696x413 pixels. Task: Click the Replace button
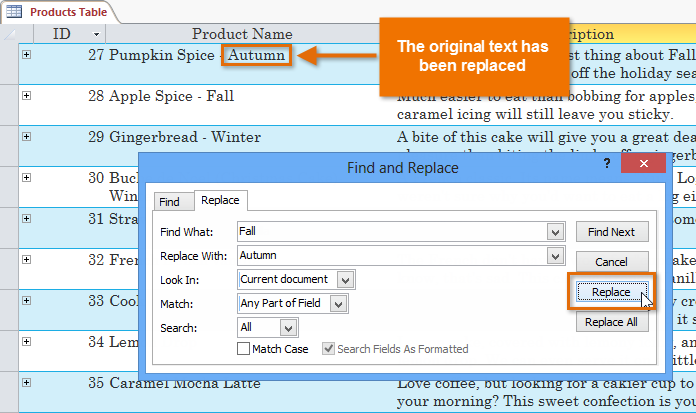tap(612, 292)
